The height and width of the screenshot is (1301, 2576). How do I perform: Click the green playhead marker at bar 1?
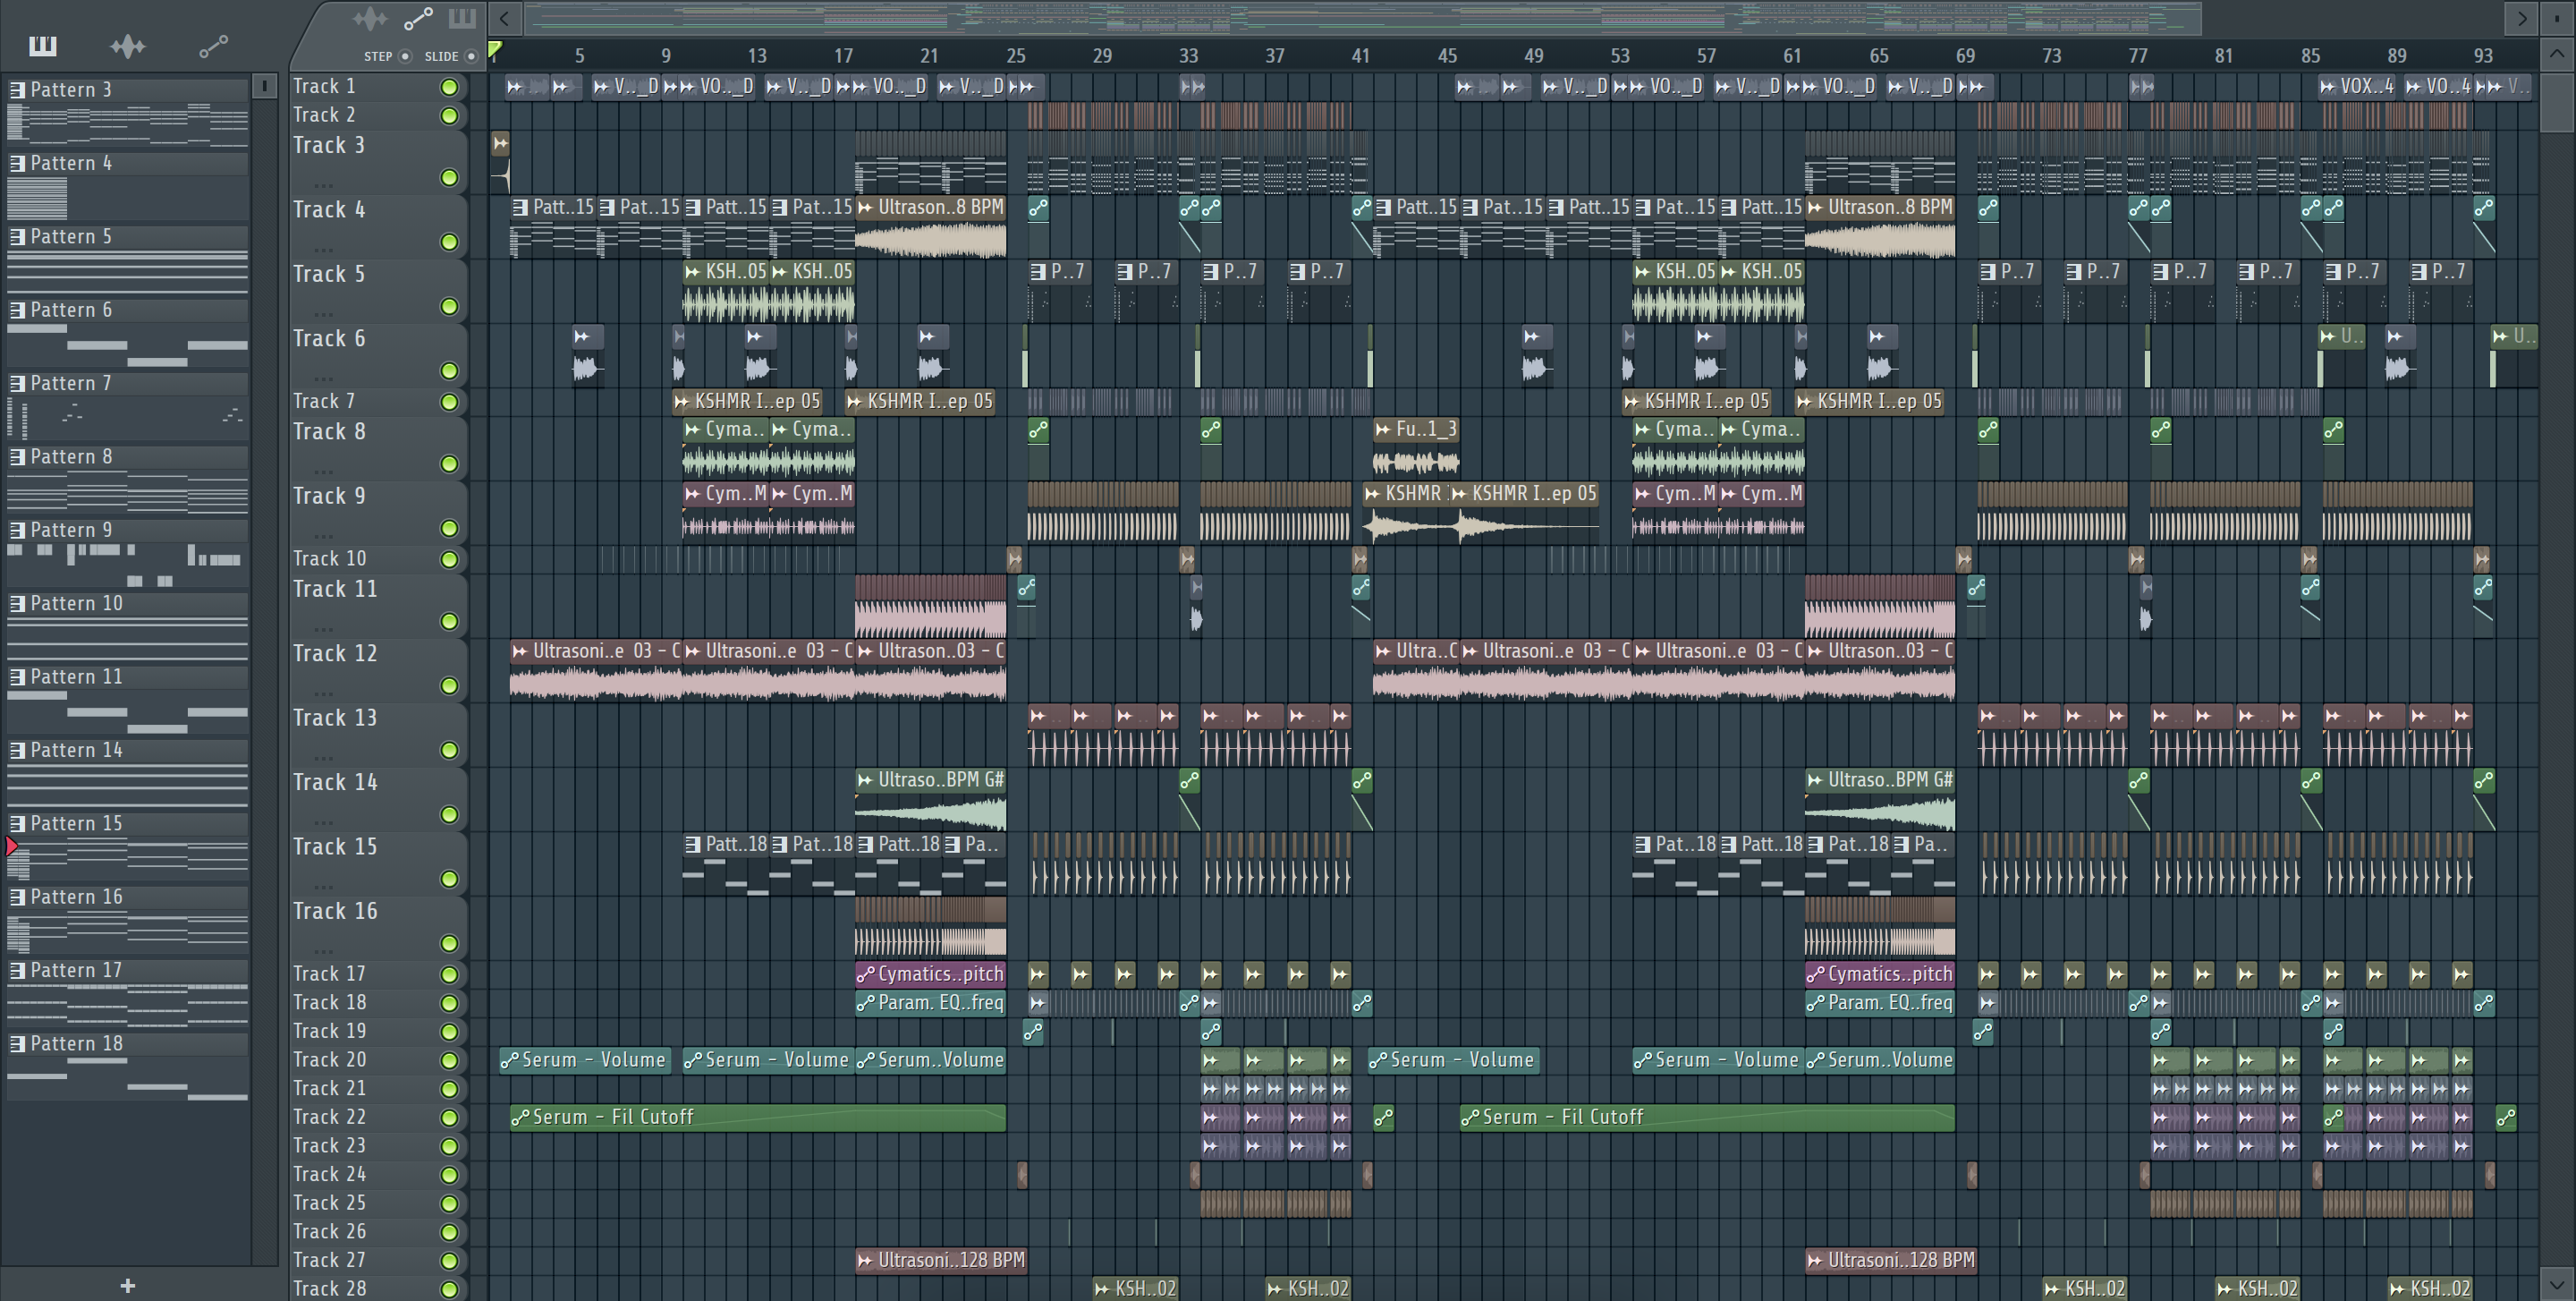pyautogui.click(x=494, y=49)
